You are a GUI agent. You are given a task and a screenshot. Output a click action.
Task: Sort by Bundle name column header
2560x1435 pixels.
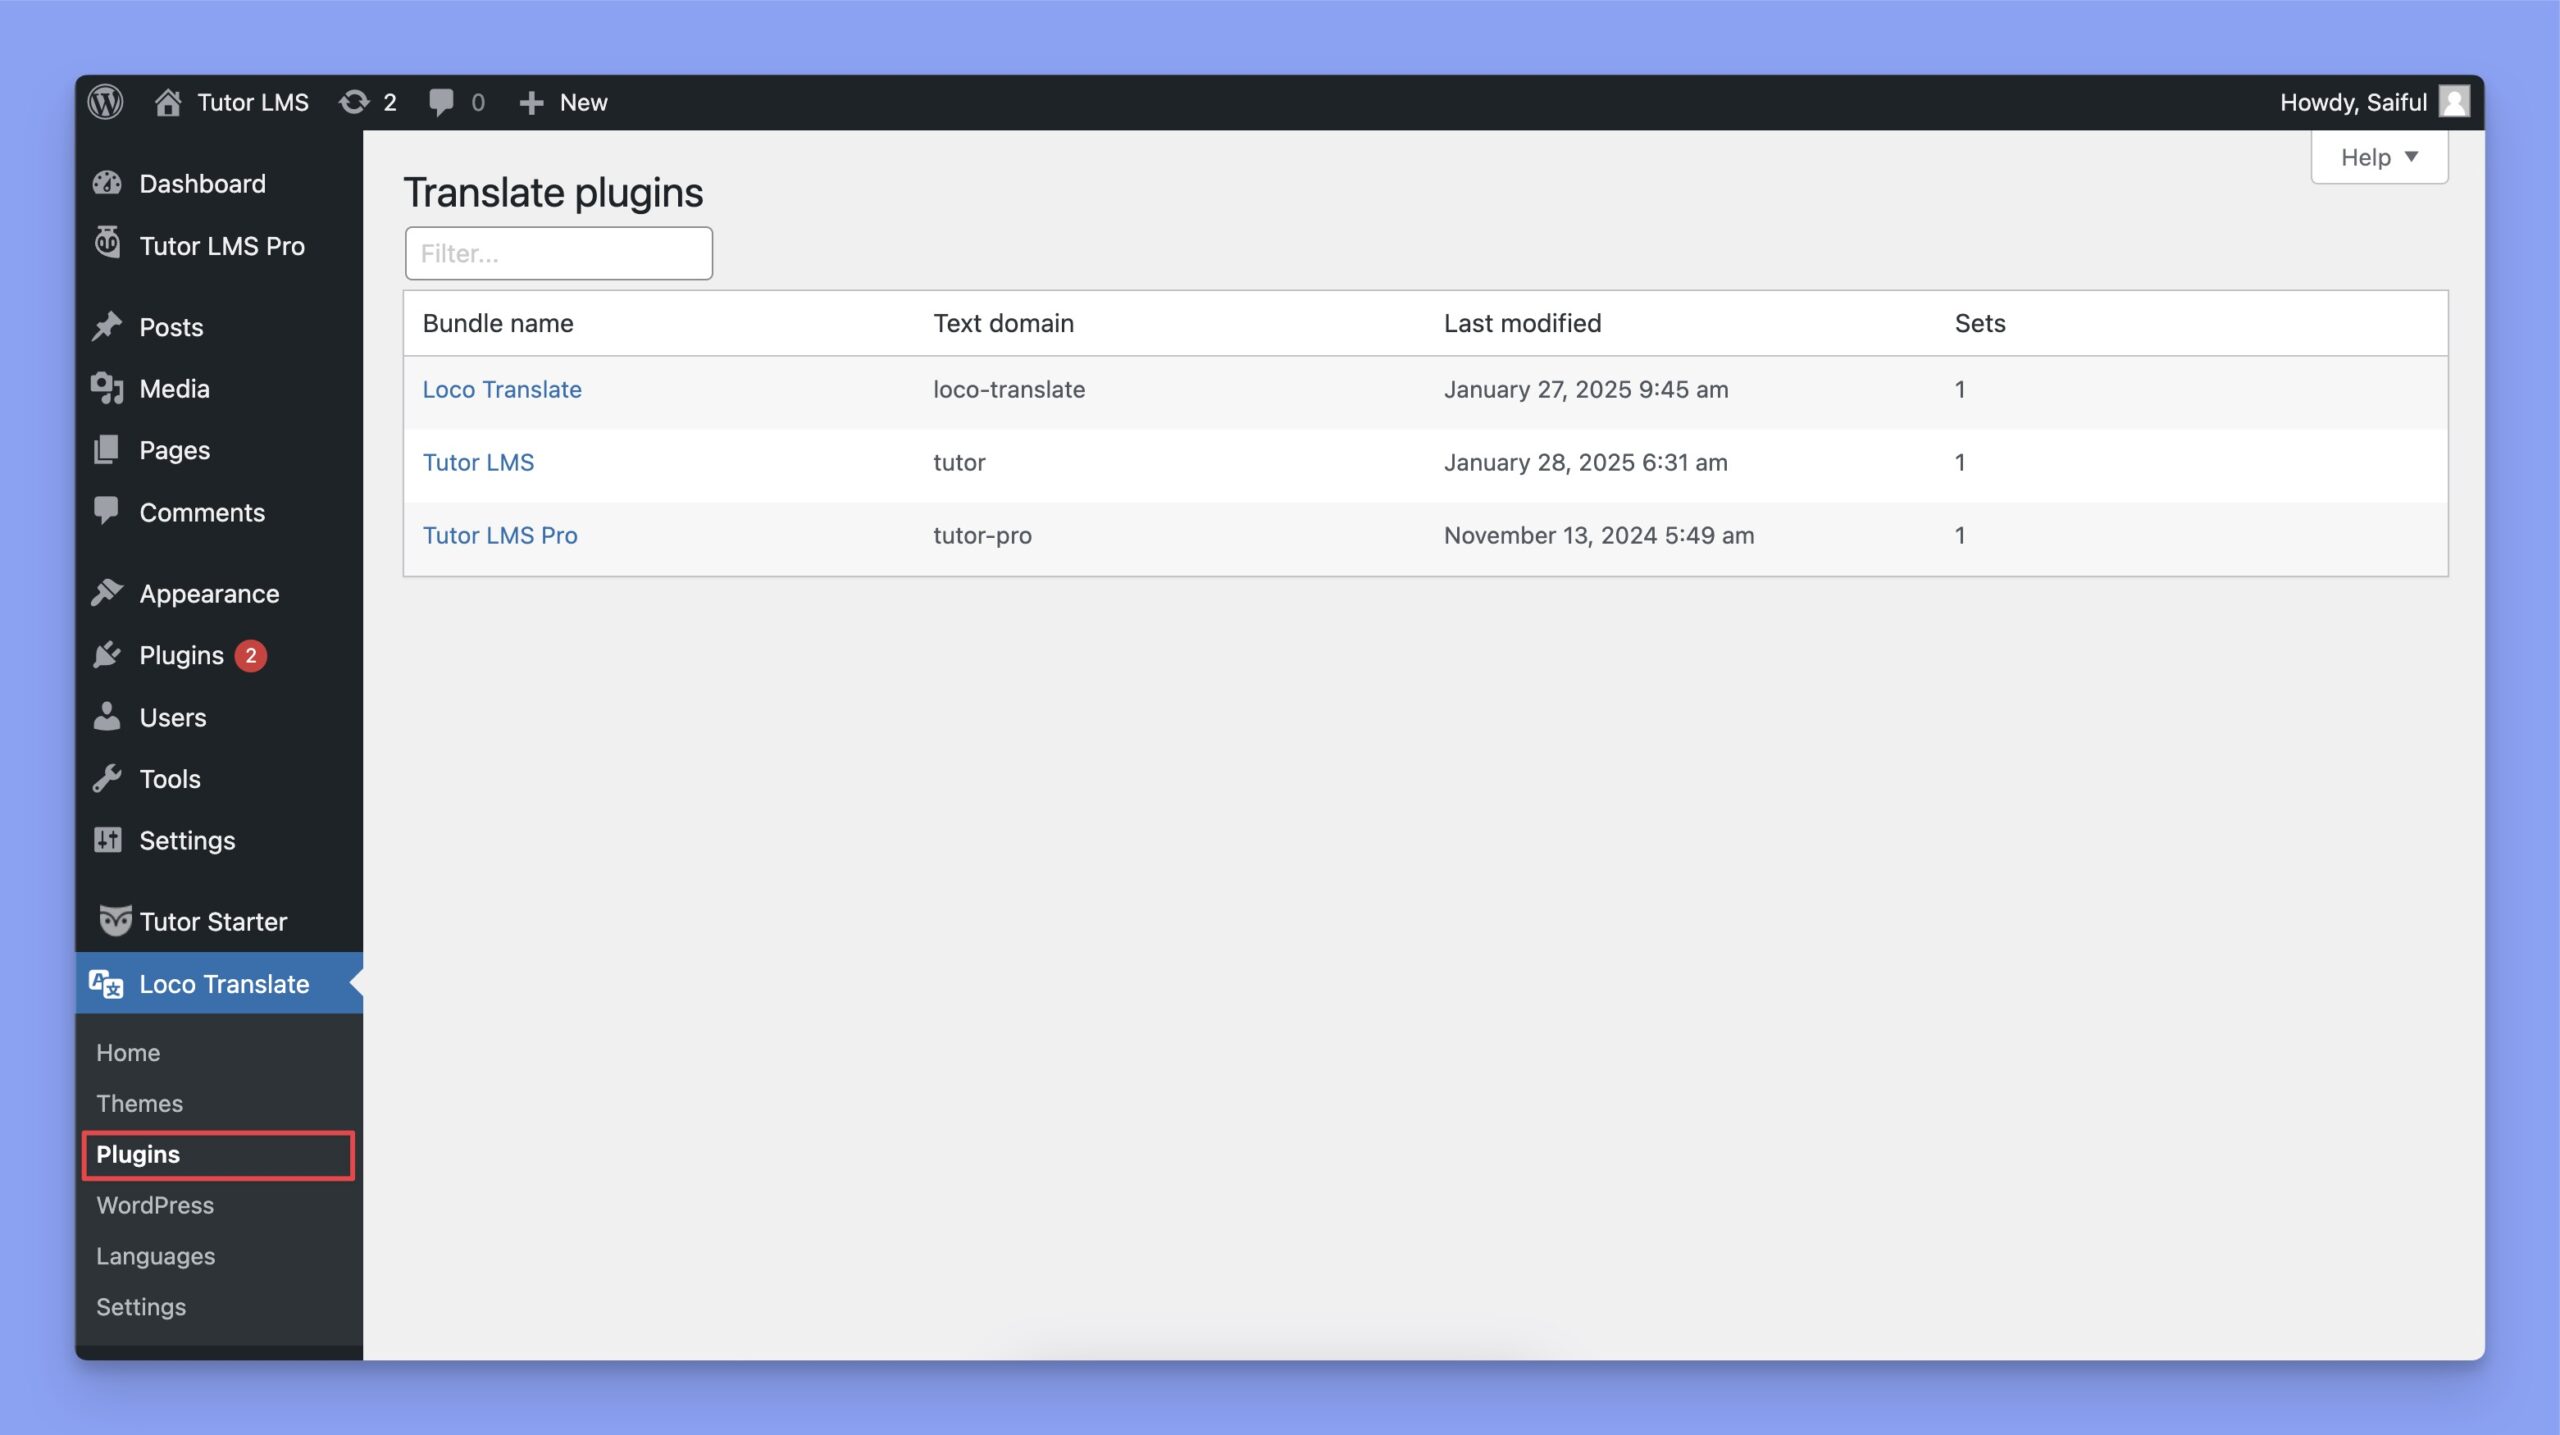pyautogui.click(x=498, y=323)
